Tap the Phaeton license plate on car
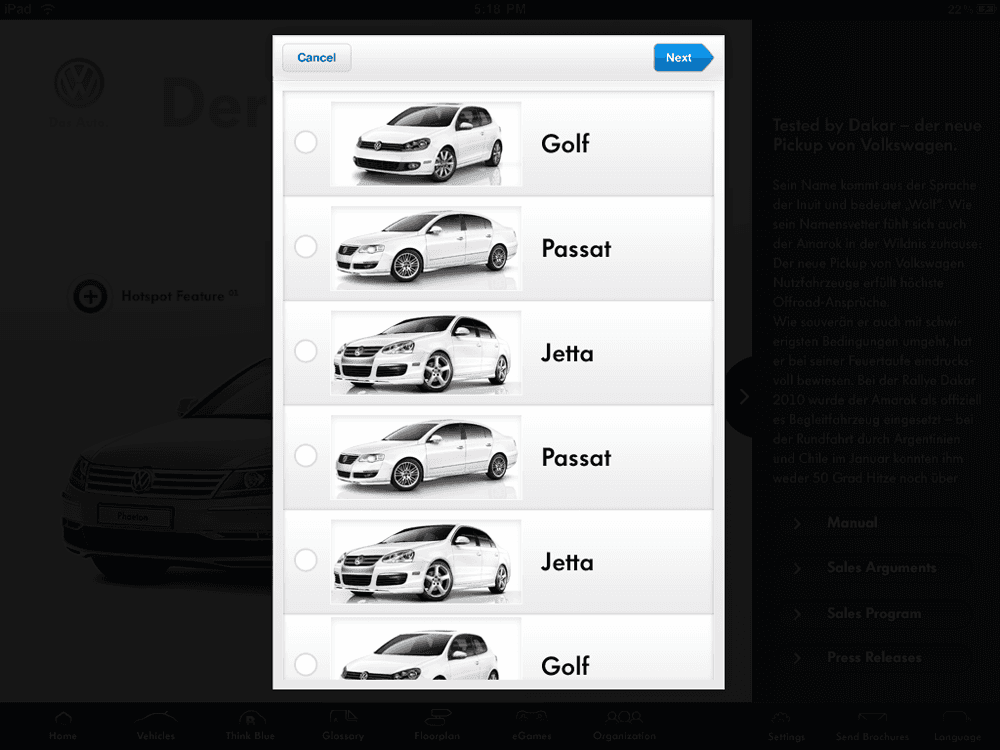This screenshot has height=750, width=1000. (133, 517)
